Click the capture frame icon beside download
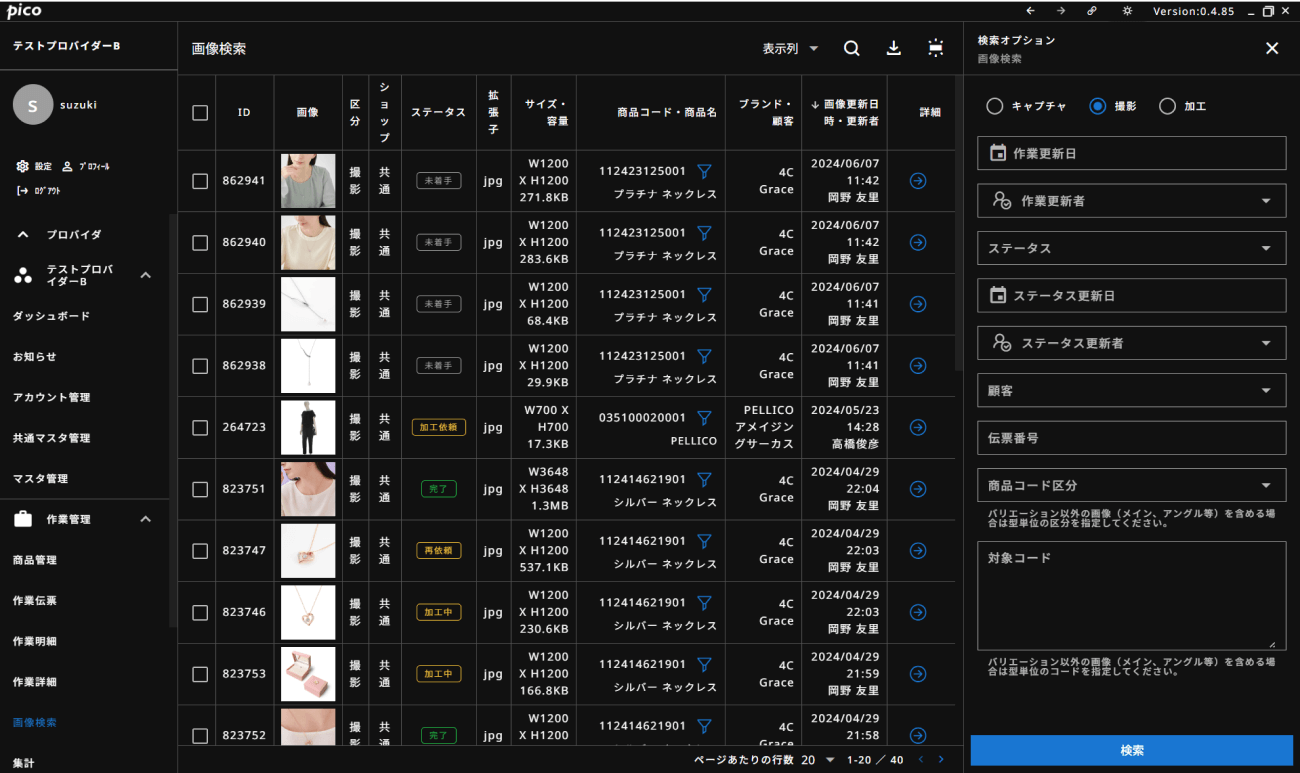The width and height of the screenshot is (1300, 773). click(936, 48)
